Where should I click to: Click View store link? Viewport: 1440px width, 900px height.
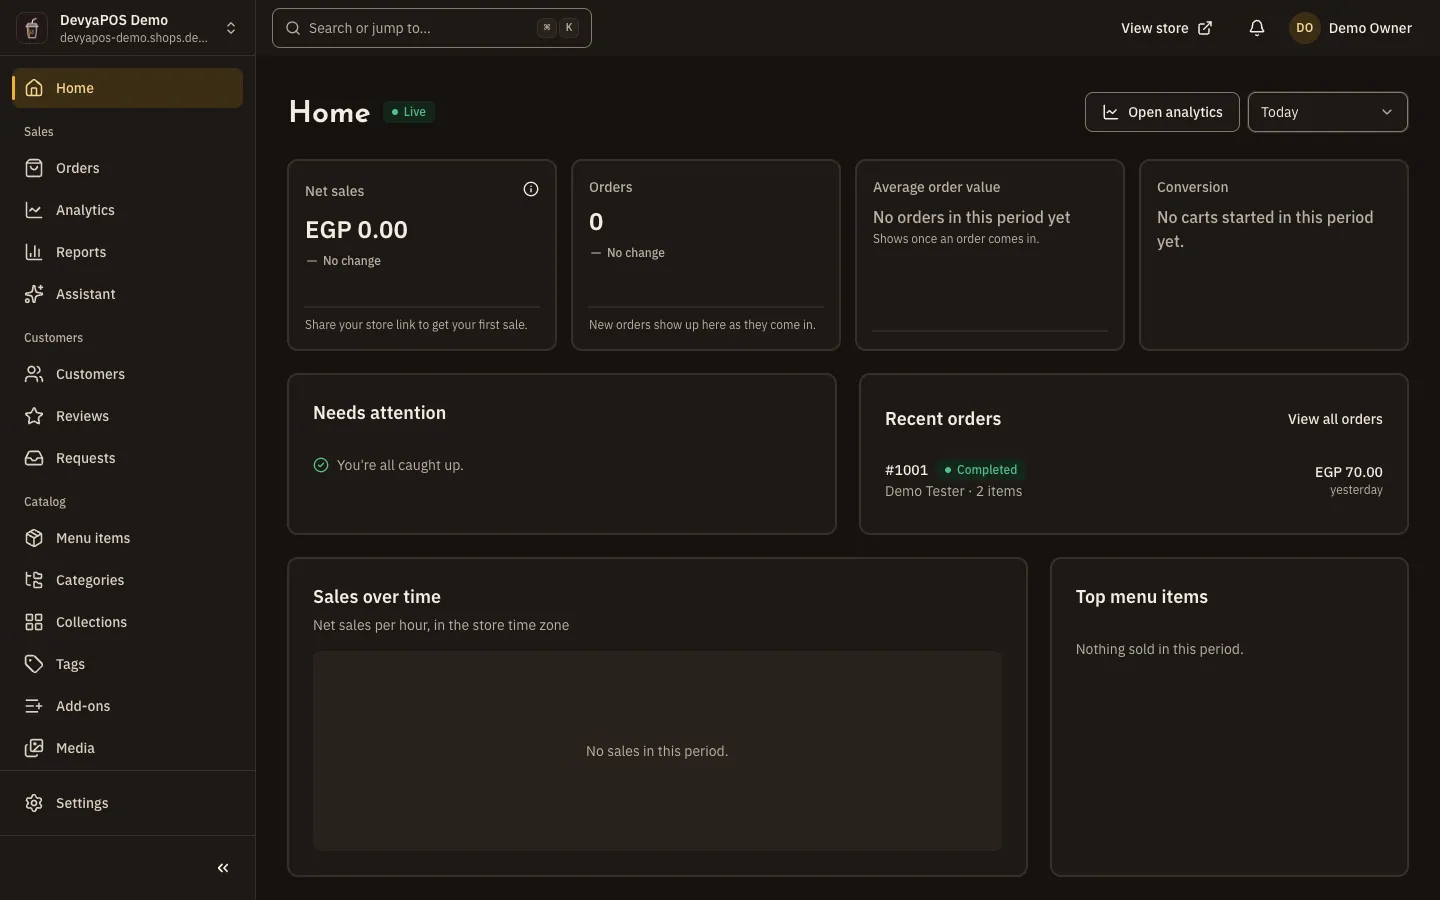click(1166, 28)
